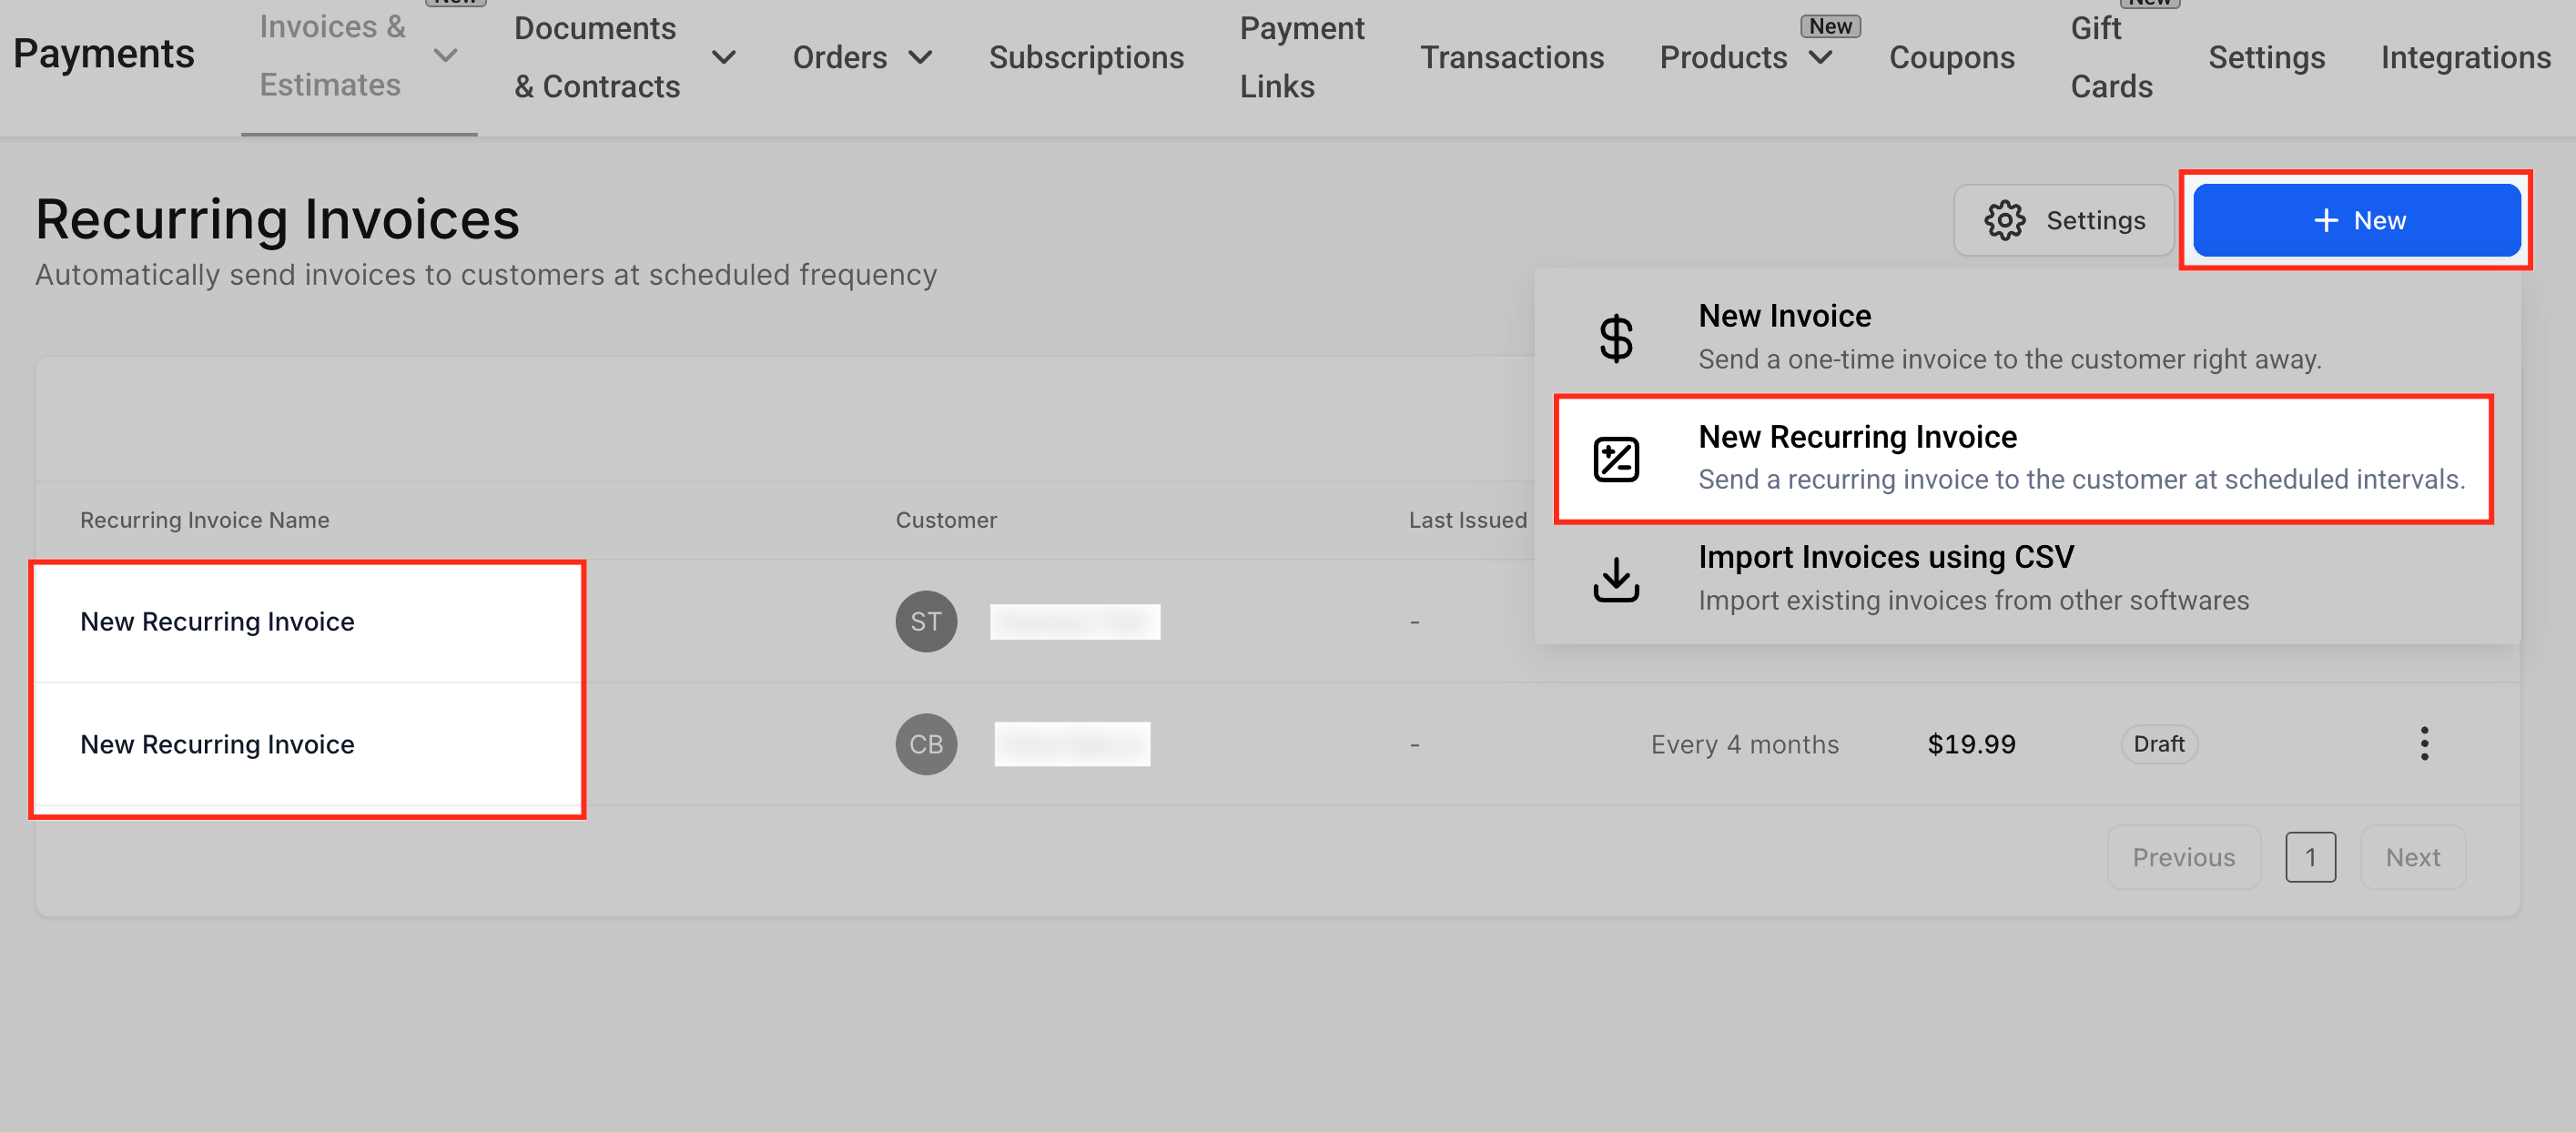The width and height of the screenshot is (2576, 1132).
Task: Click the Import Invoices download icon
Action: (x=1615, y=579)
